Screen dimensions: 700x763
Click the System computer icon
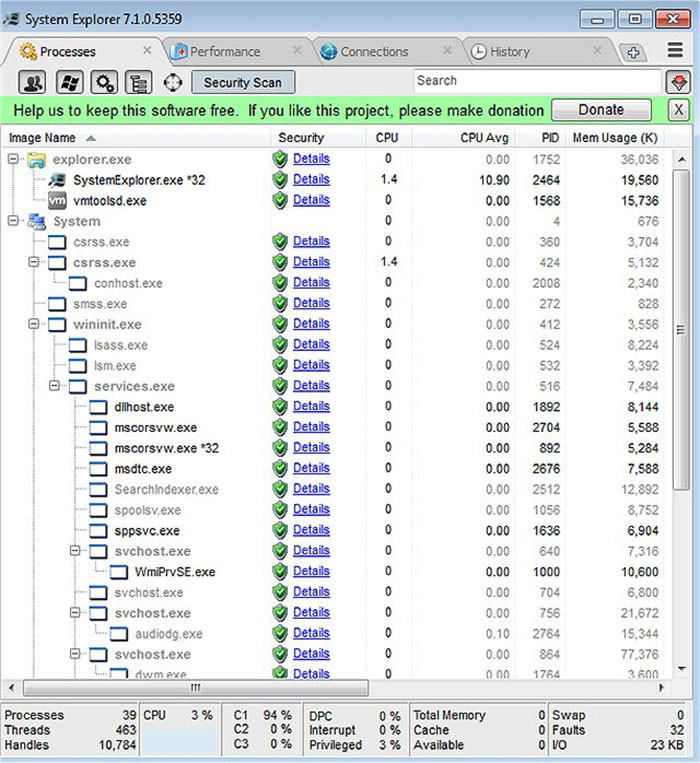tap(36, 221)
